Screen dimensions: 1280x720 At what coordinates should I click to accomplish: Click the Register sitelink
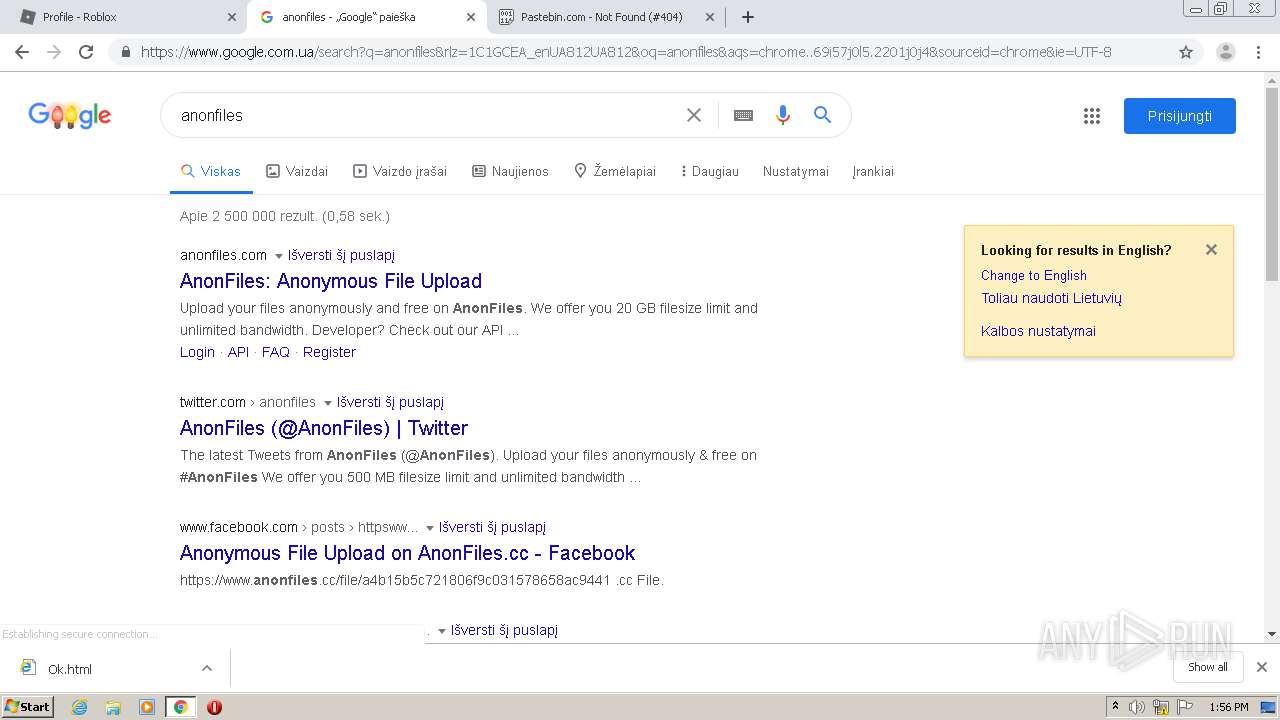click(329, 352)
